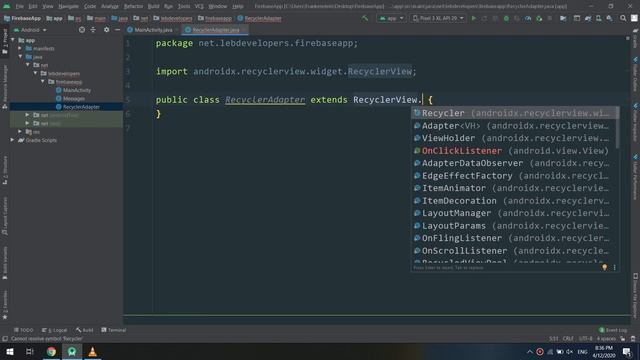Open MainActivity in project tree

click(x=77, y=90)
